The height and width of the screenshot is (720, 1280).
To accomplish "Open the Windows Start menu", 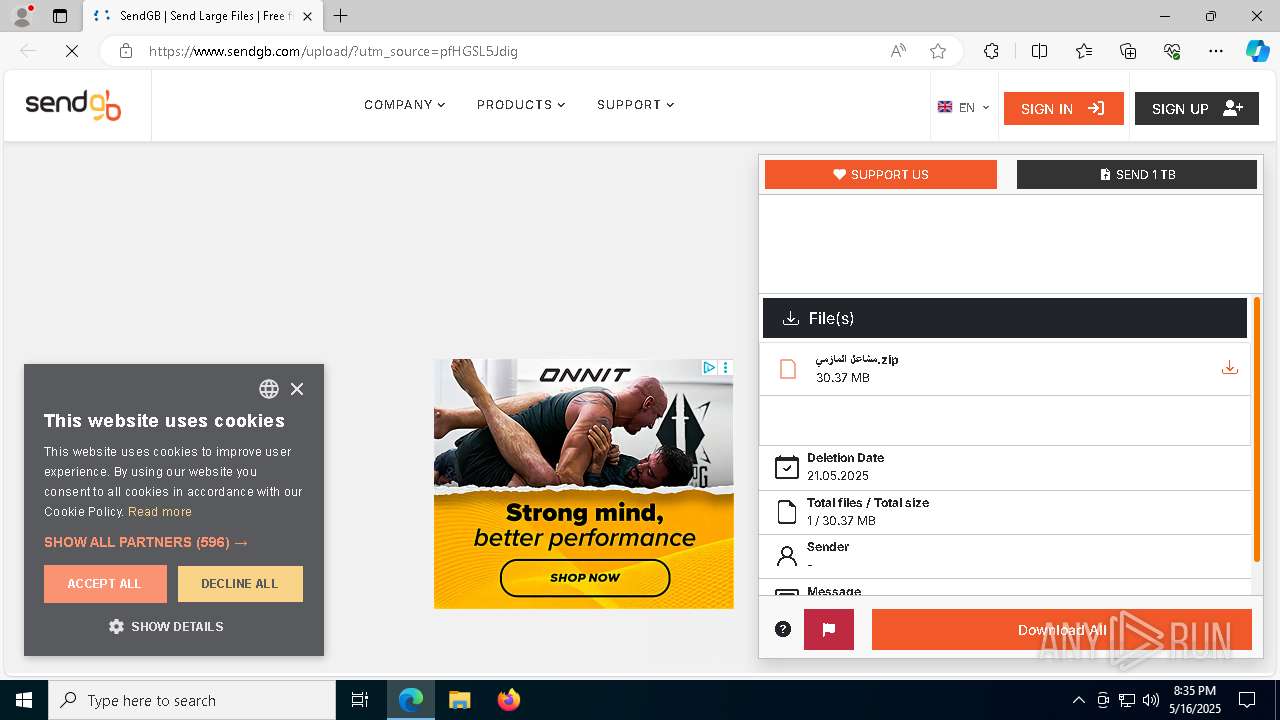I will click(24, 700).
